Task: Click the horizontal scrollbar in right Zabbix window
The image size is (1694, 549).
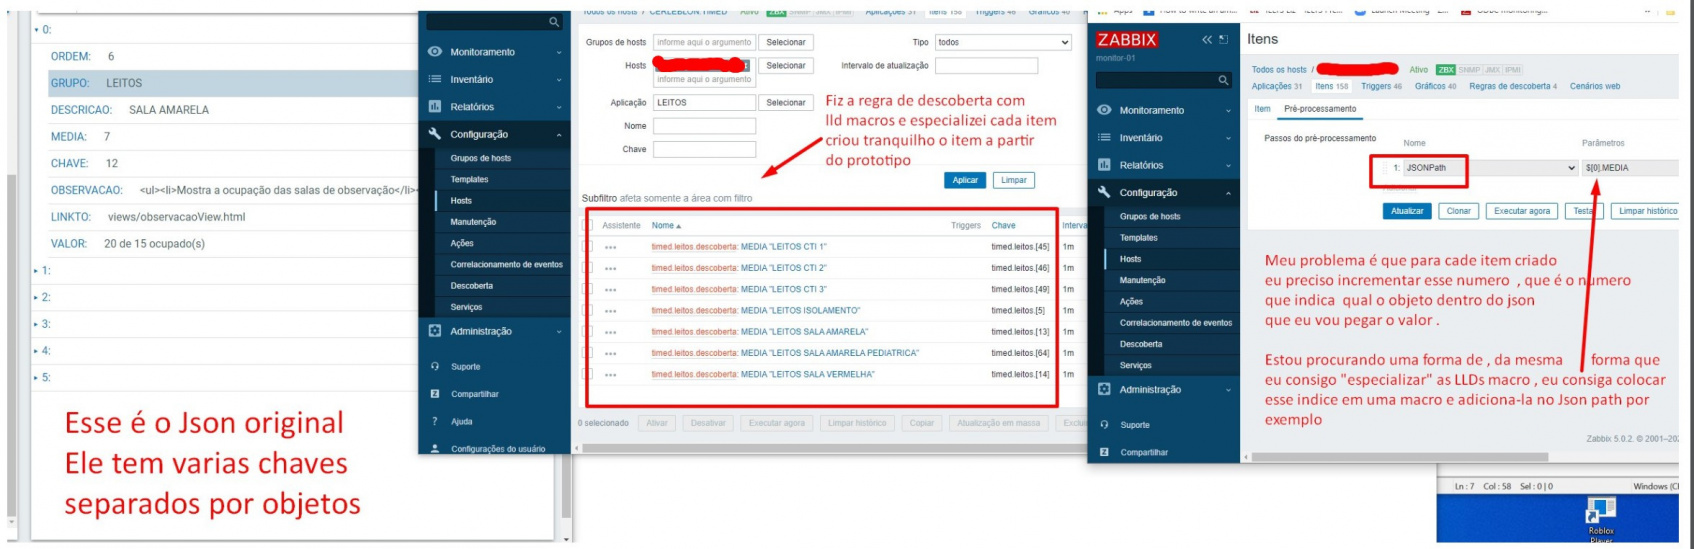Action: [x=1400, y=457]
